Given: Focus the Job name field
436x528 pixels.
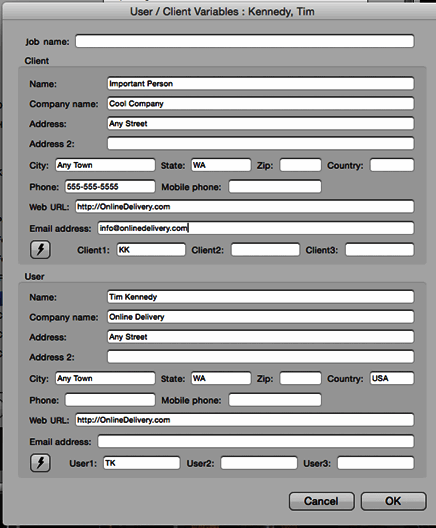Looking at the screenshot, I should 245,41.
